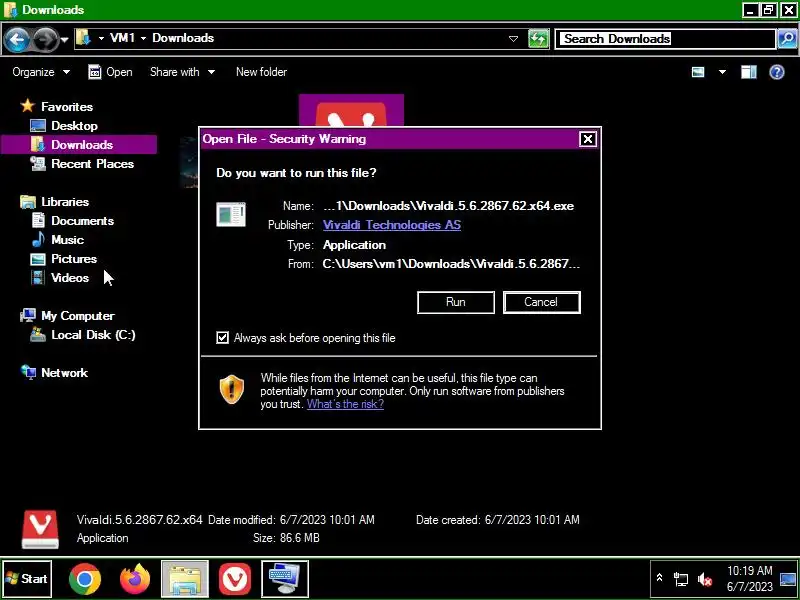Click the File Explorer taskbar icon
Viewport: 800px width, 600px height.
click(x=185, y=579)
